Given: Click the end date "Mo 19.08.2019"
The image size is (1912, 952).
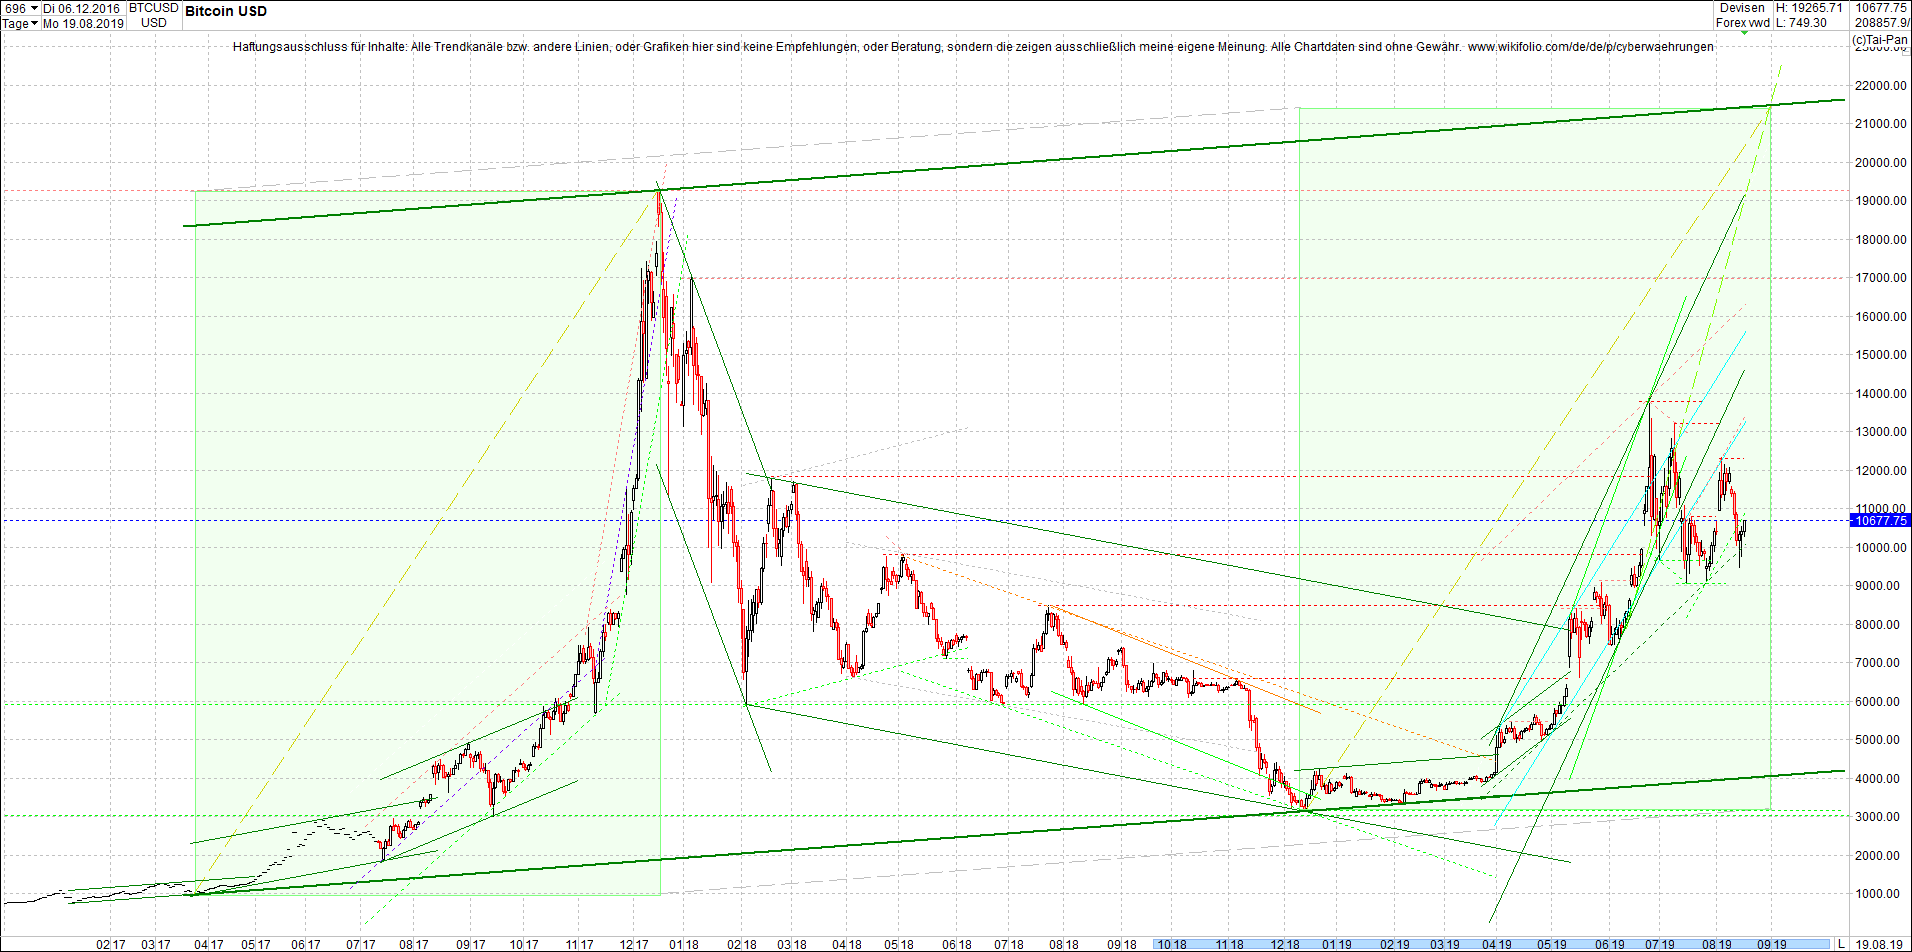Looking at the screenshot, I should (x=82, y=24).
